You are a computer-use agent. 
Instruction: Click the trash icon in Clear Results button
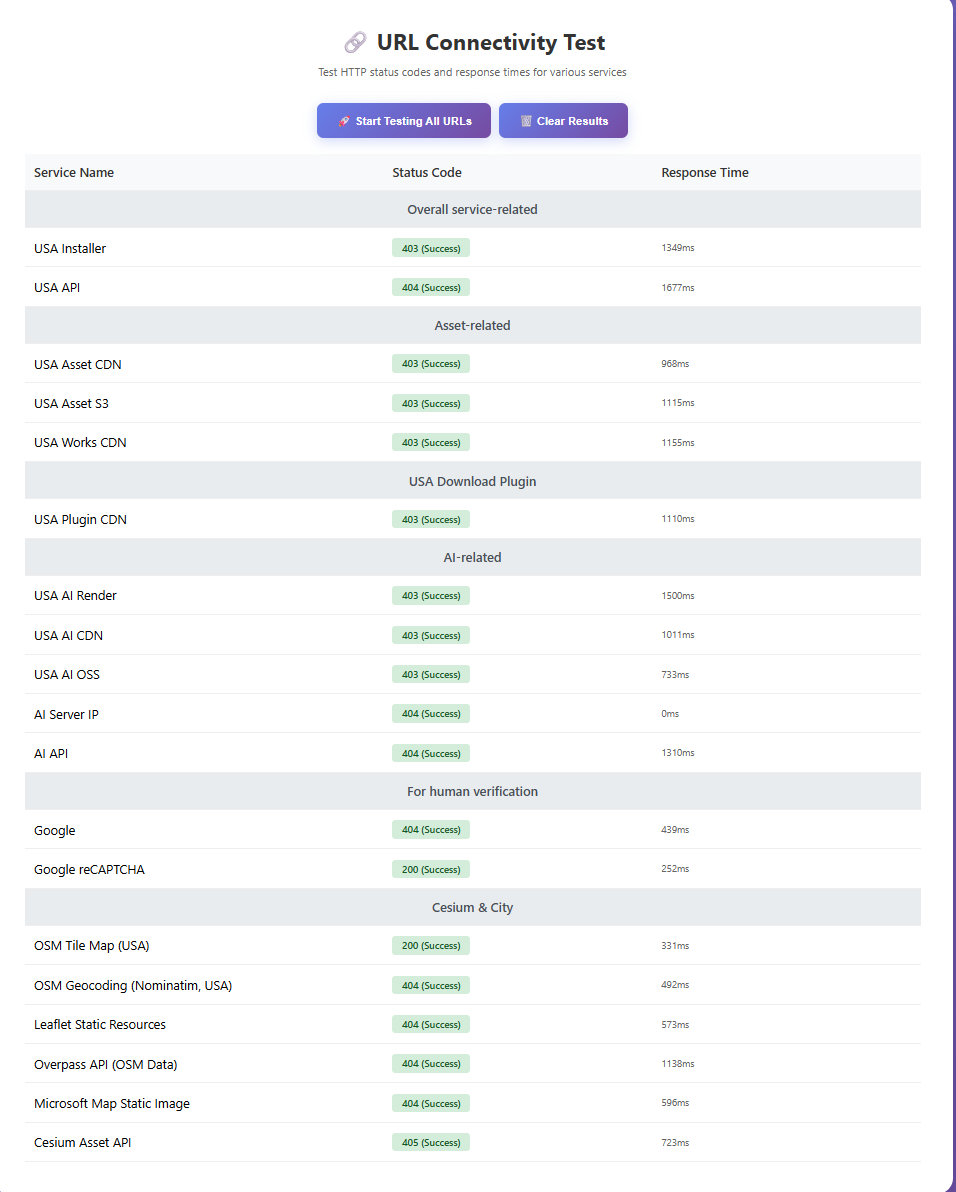pyautogui.click(x=526, y=121)
